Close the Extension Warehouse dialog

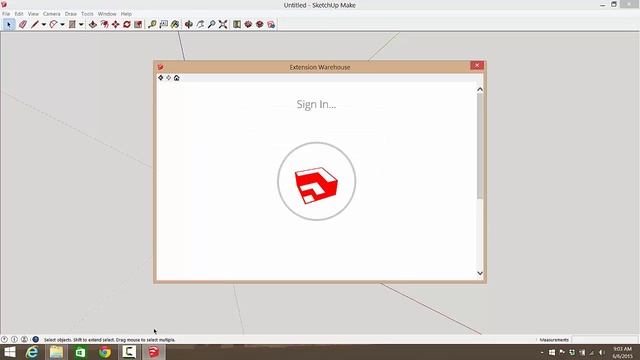477,65
